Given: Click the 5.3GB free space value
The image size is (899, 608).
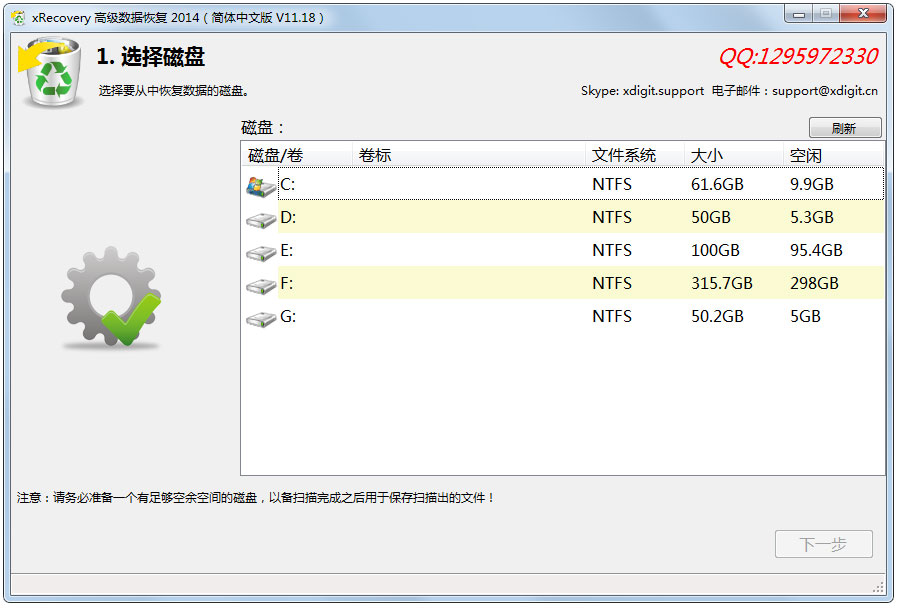Looking at the screenshot, I should (x=812, y=217).
